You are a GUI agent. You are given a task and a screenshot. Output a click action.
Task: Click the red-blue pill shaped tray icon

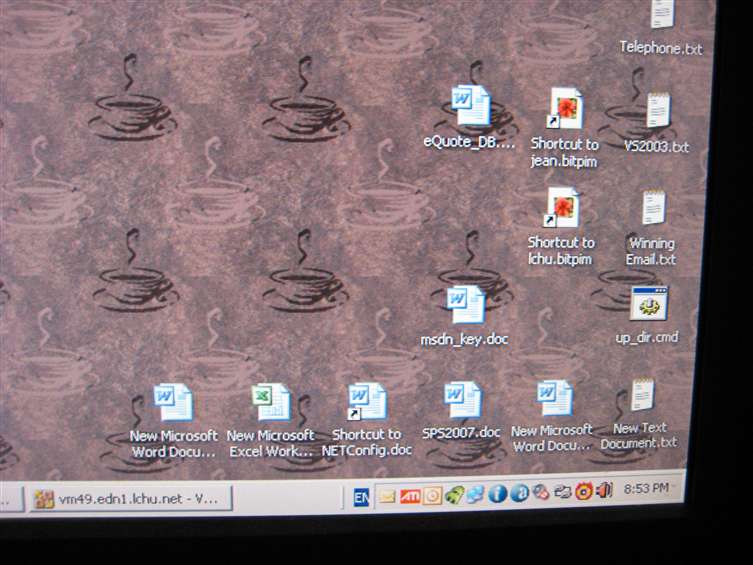click(541, 492)
